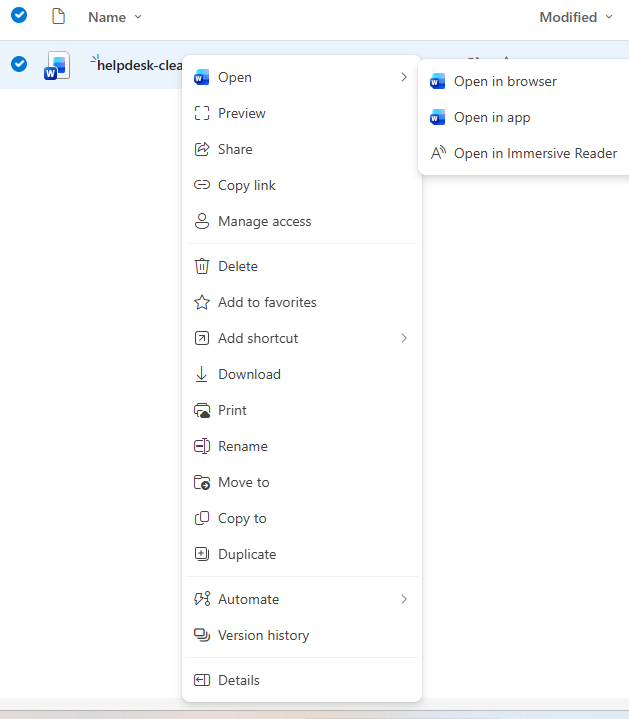This screenshot has height=719, width=629.
Task: Click the Add to favorites star icon
Action: point(202,302)
